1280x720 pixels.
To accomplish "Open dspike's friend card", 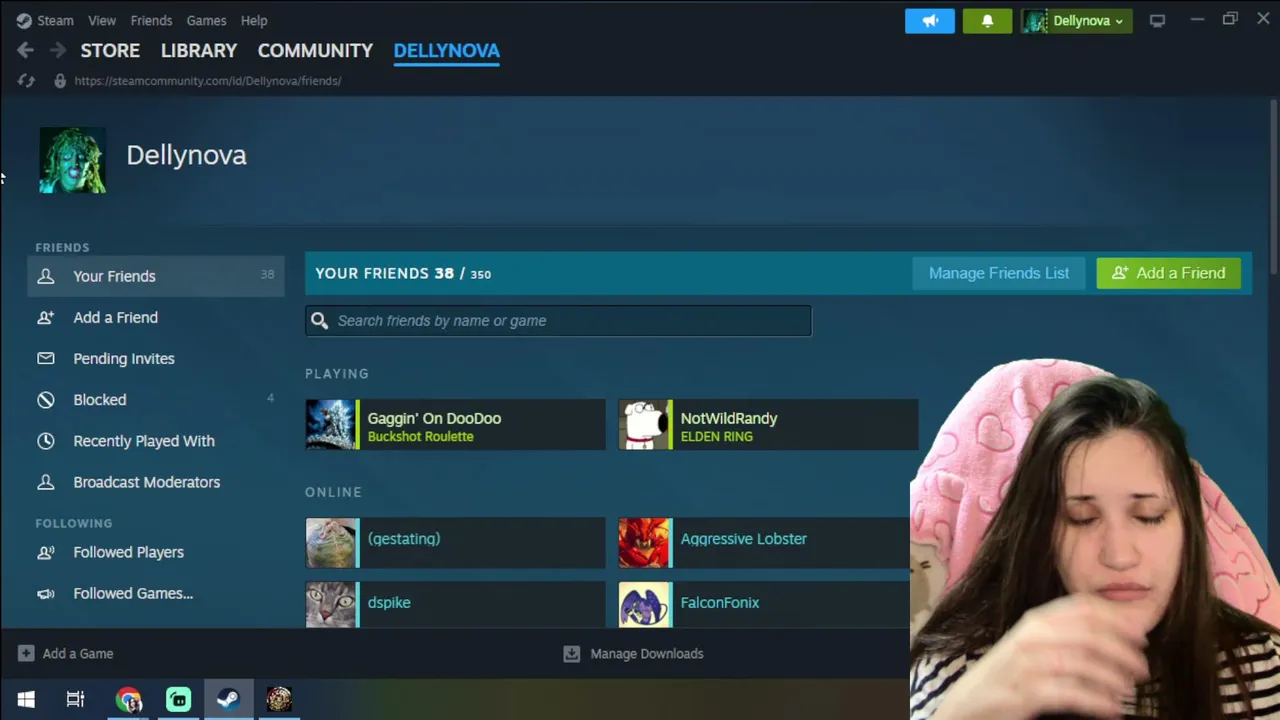I will click(x=455, y=604).
